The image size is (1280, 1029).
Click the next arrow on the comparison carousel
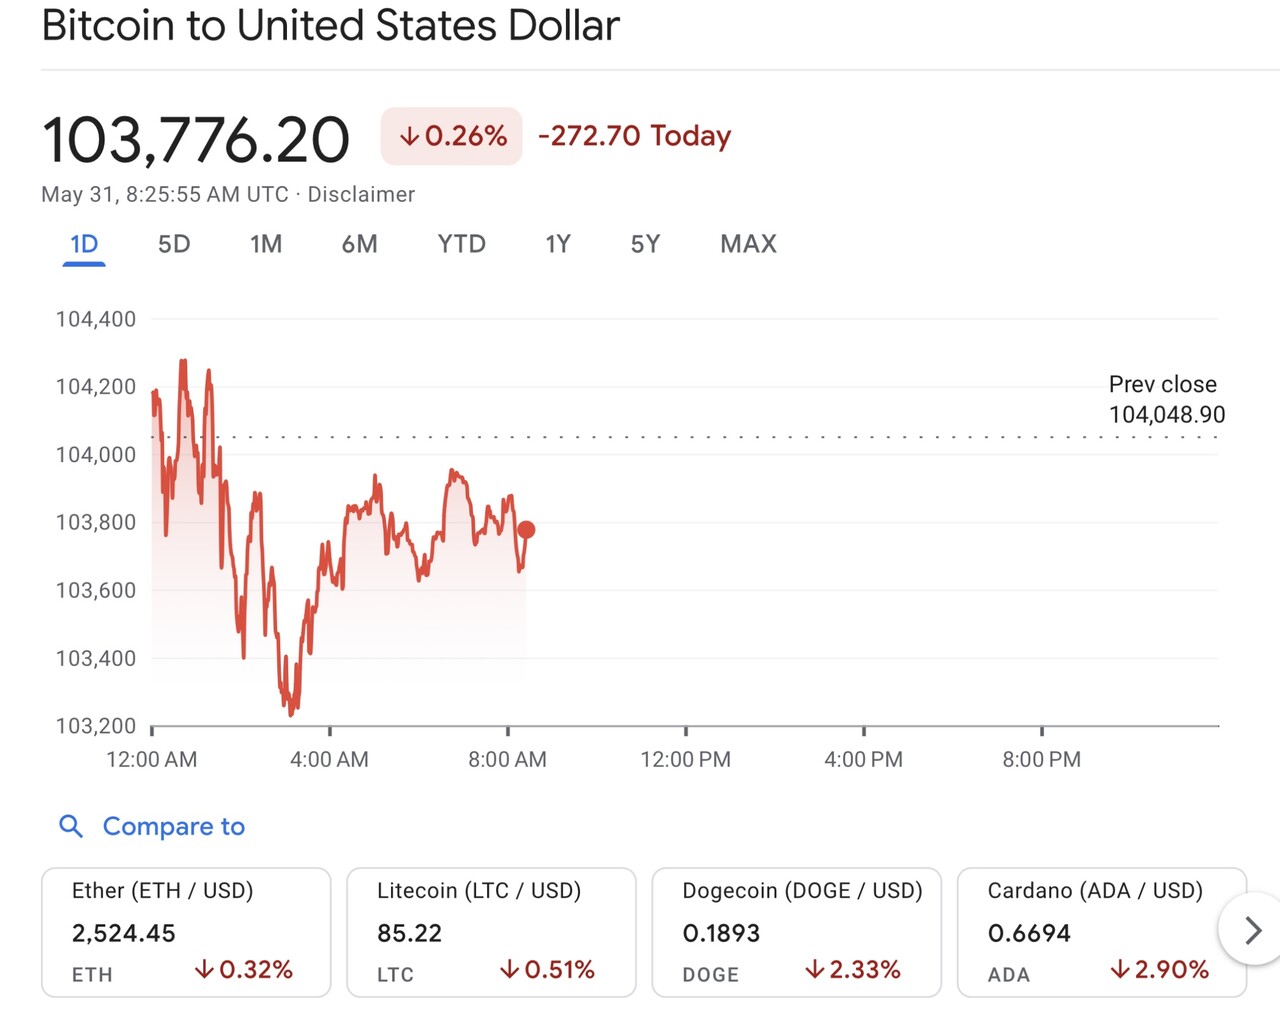pyautogui.click(x=1252, y=931)
